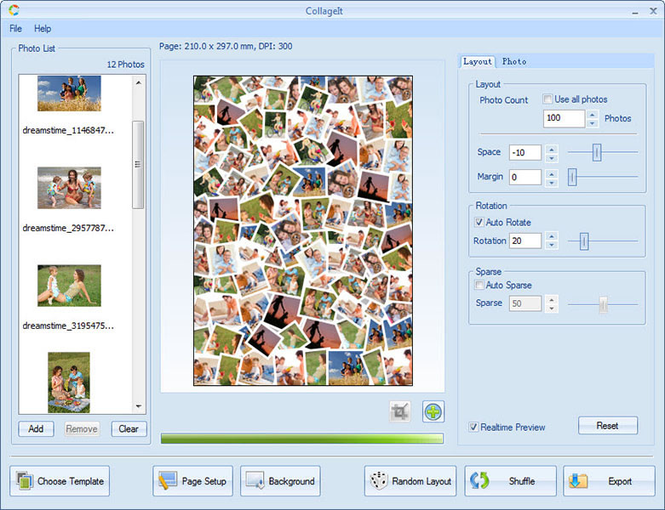
Task: Increase Margin value with up arrow
Action: click(551, 173)
